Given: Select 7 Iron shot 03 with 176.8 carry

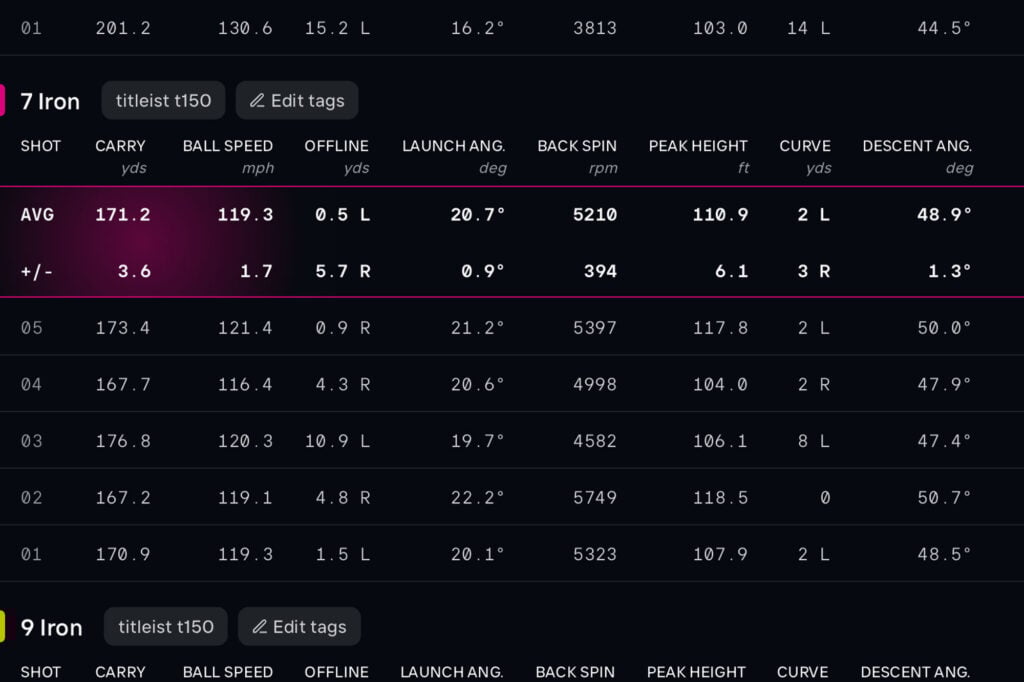Looking at the screenshot, I should pyautogui.click(x=500, y=441).
